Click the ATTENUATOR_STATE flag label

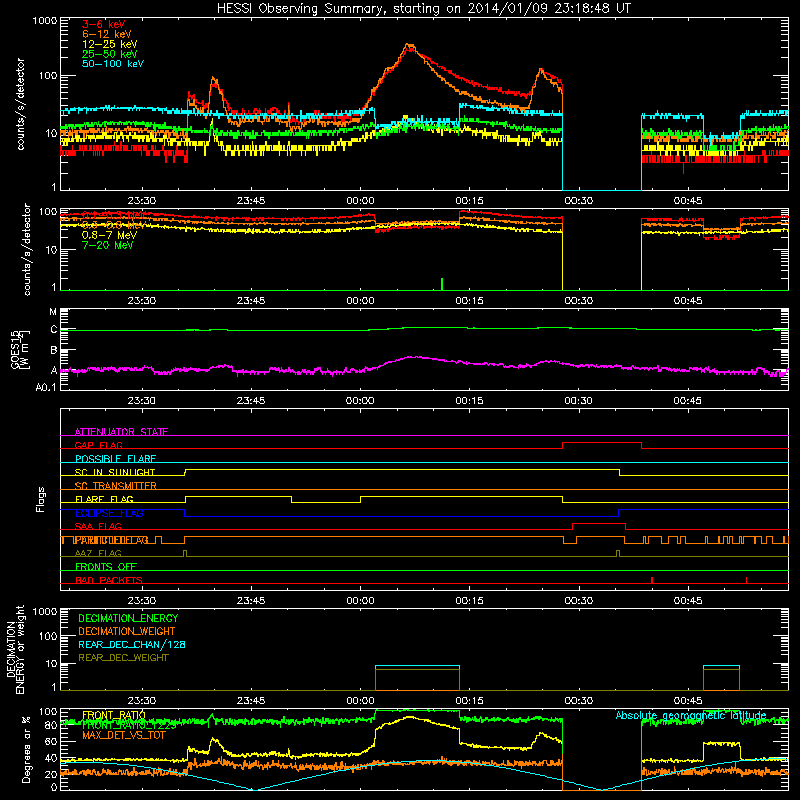(121, 432)
